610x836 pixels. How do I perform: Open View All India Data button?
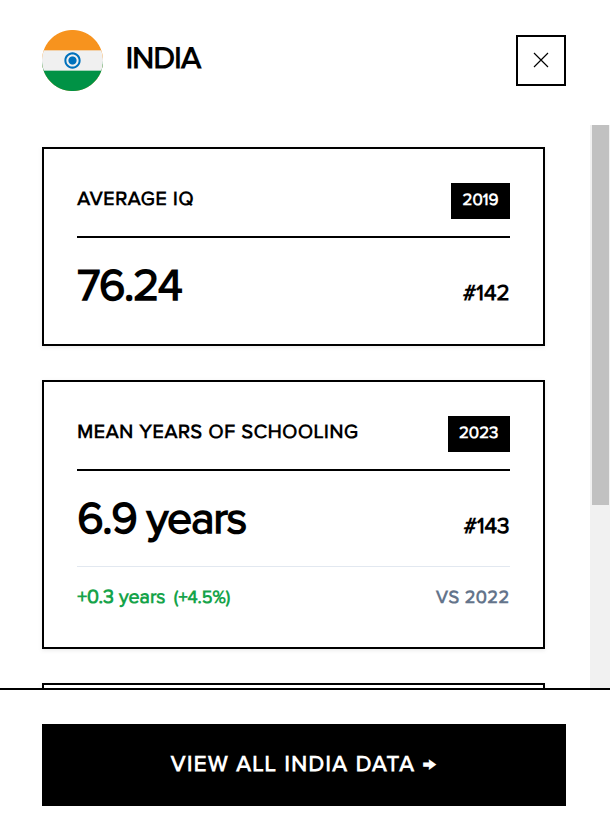pos(304,765)
